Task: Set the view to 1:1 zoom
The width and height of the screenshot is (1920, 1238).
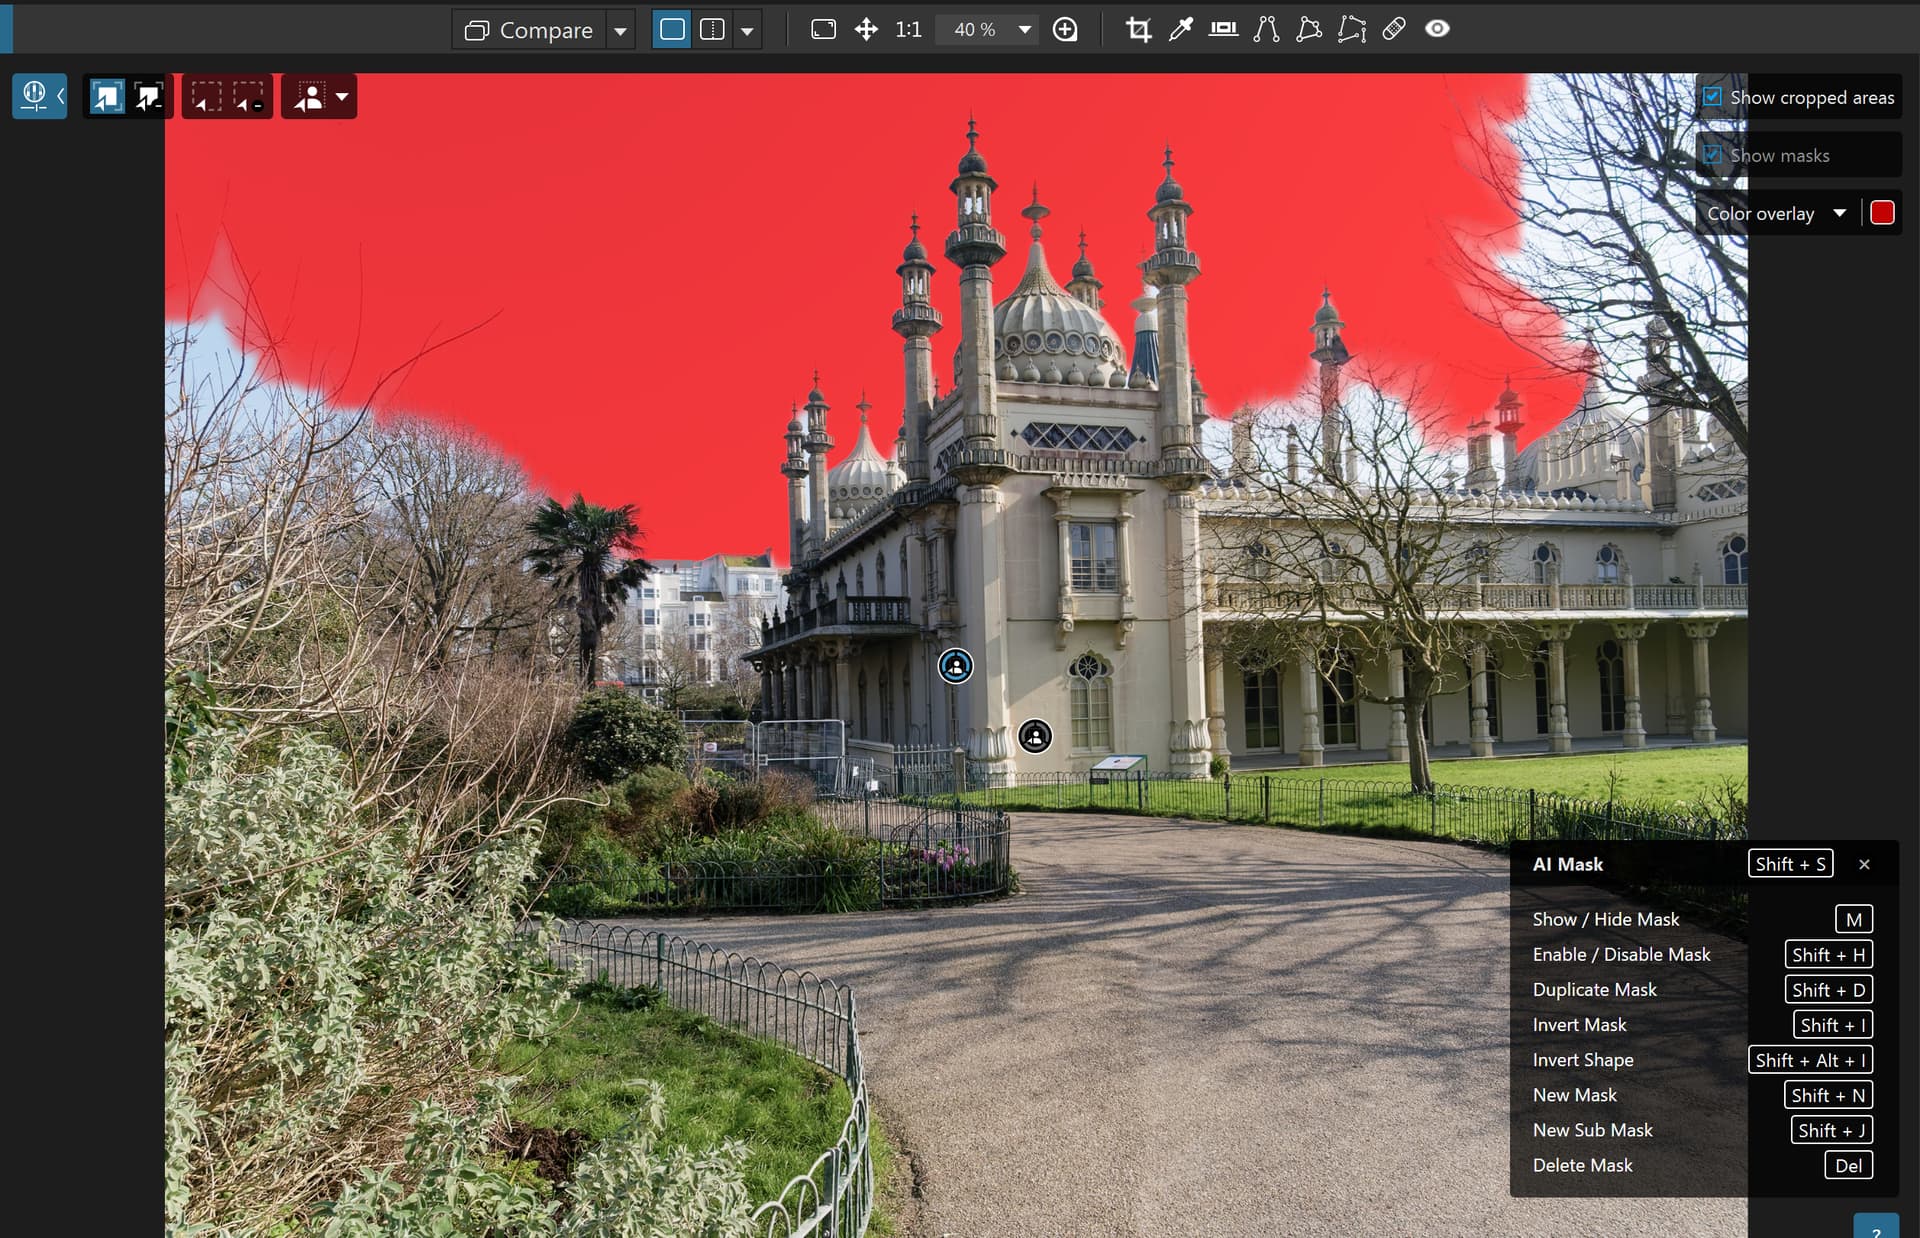Action: 908,29
